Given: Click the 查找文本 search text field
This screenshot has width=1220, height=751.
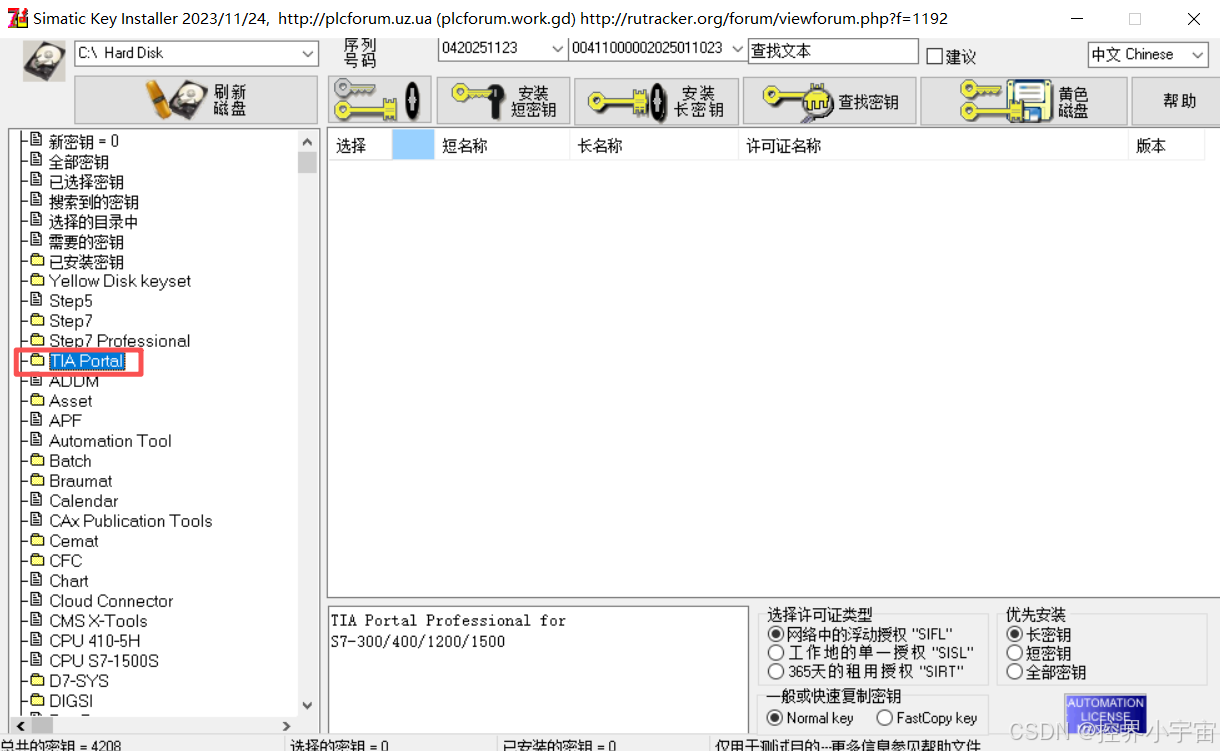Looking at the screenshot, I should click(x=832, y=50).
